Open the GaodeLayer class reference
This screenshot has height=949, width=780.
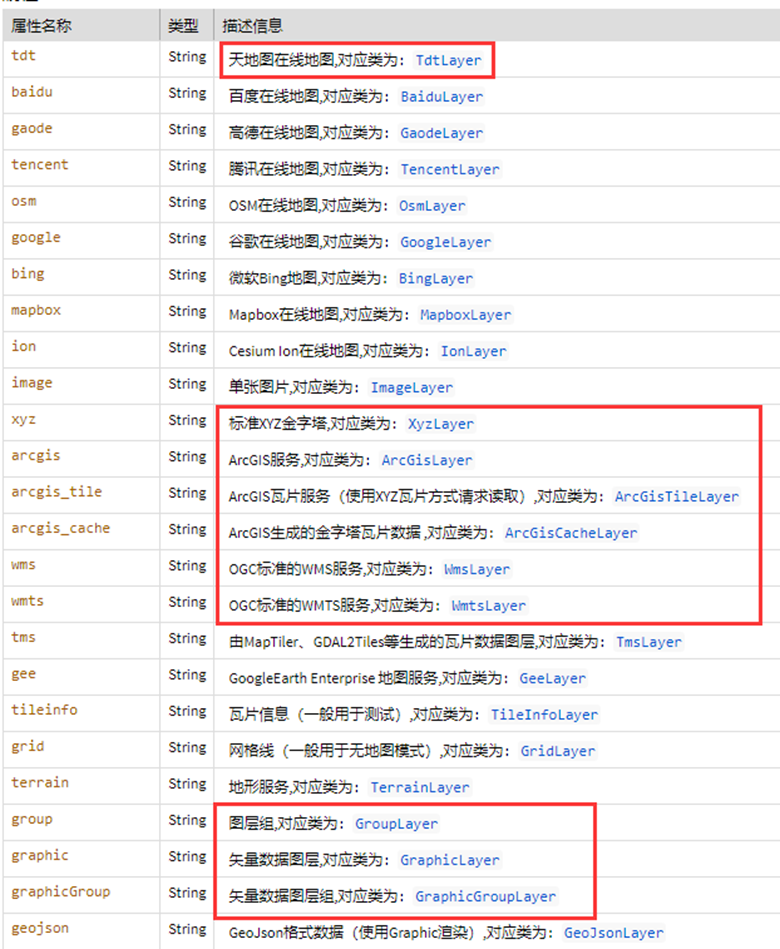tap(441, 133)
